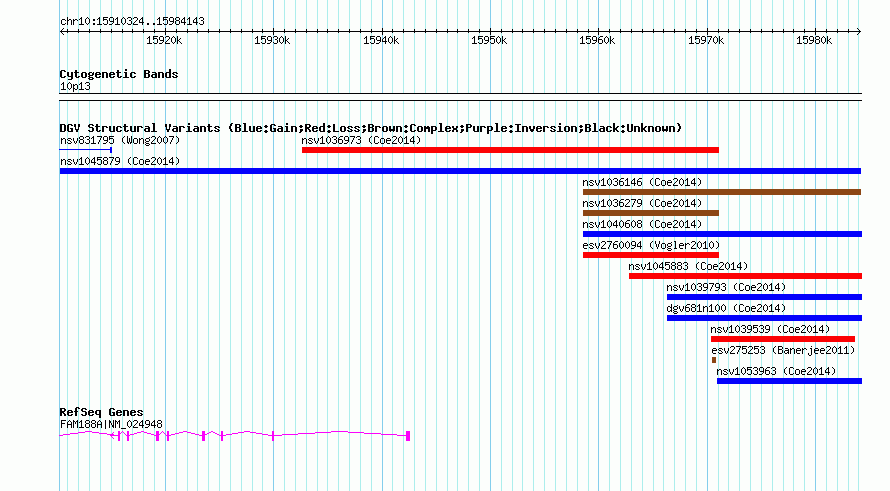Open the nsv831795 (Wong2007) label

120,140
